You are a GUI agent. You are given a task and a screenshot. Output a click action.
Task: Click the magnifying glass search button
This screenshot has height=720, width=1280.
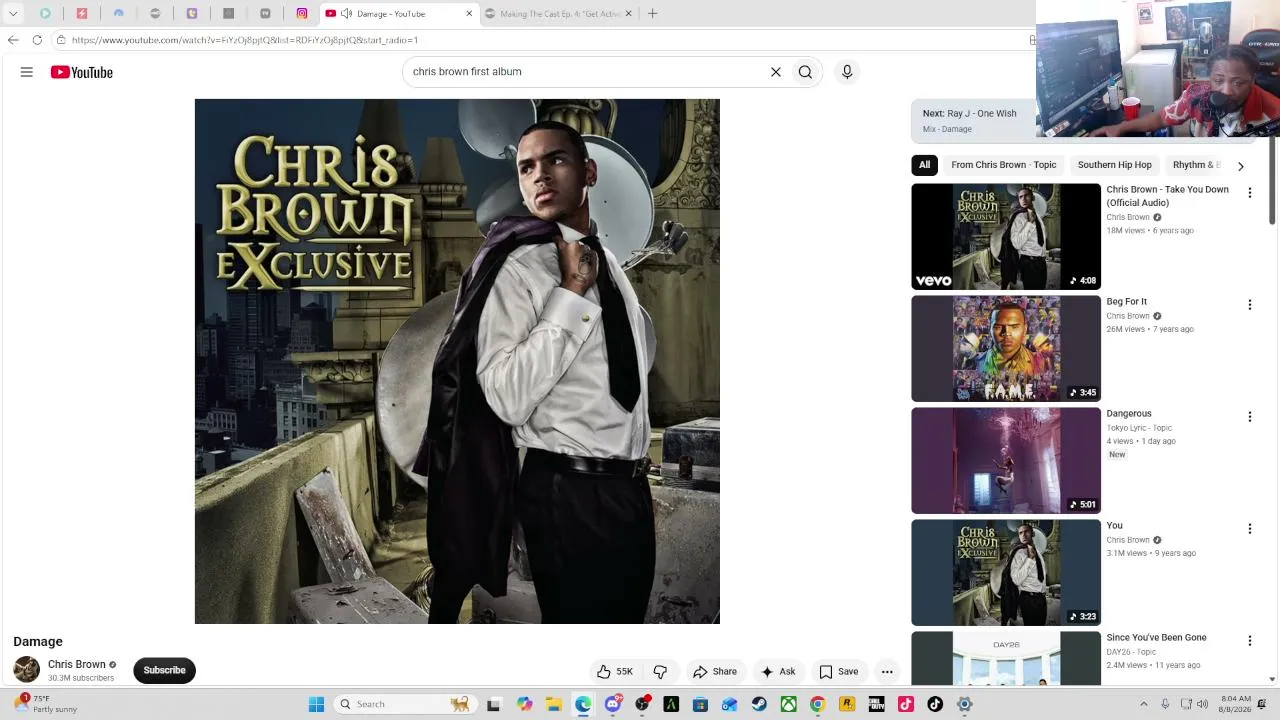[x=805, y=72]
